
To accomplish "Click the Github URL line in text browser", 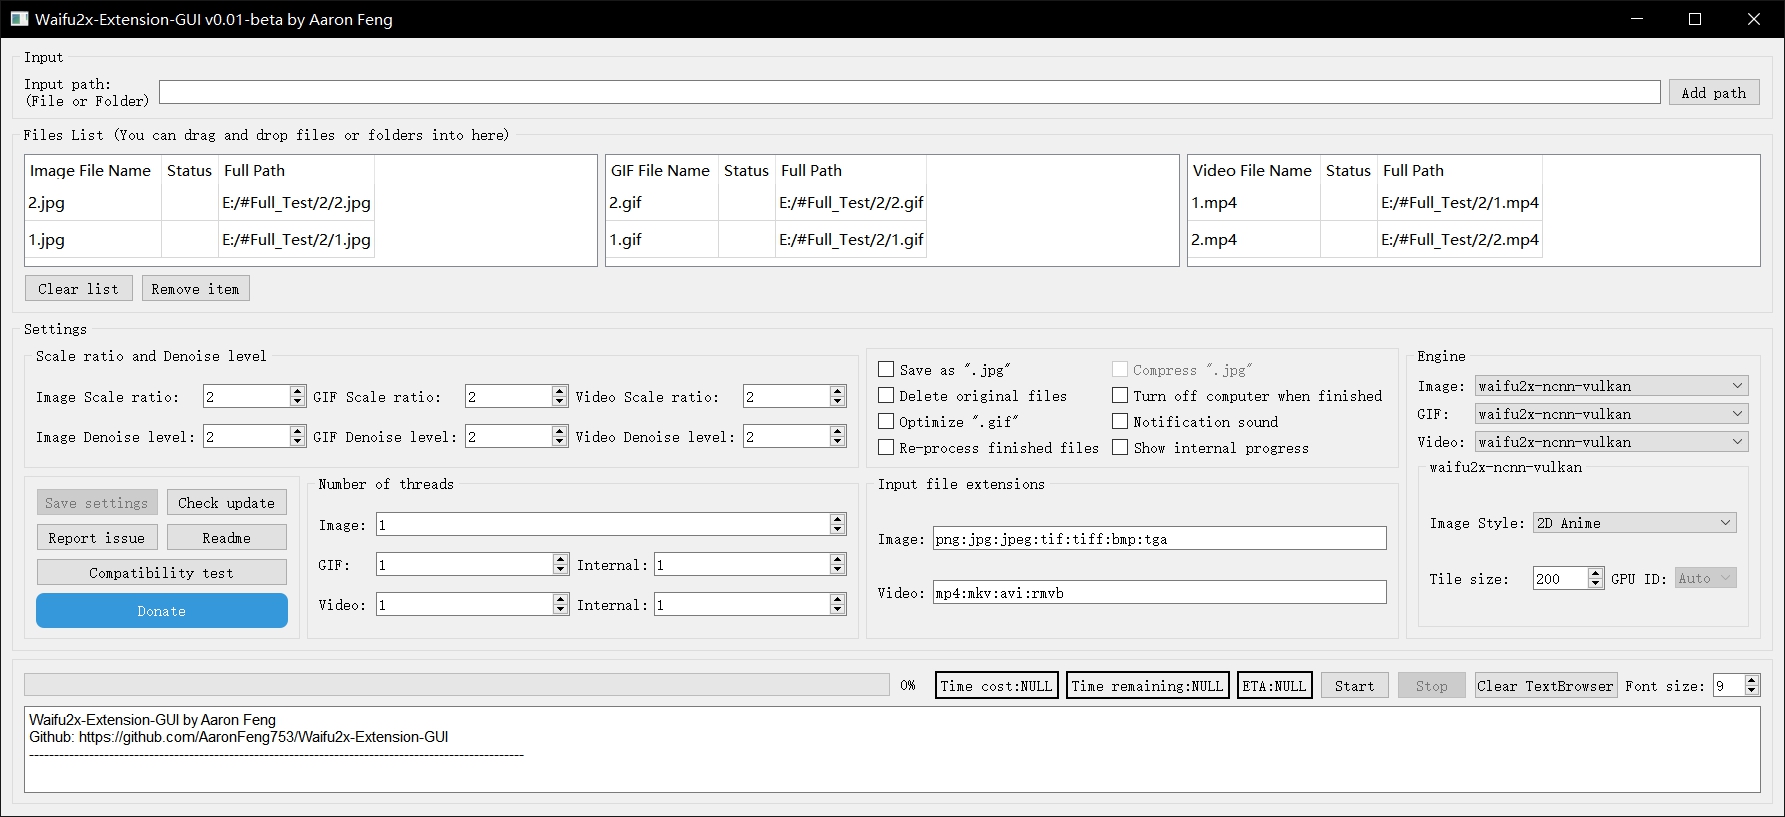I will (238, 737).
